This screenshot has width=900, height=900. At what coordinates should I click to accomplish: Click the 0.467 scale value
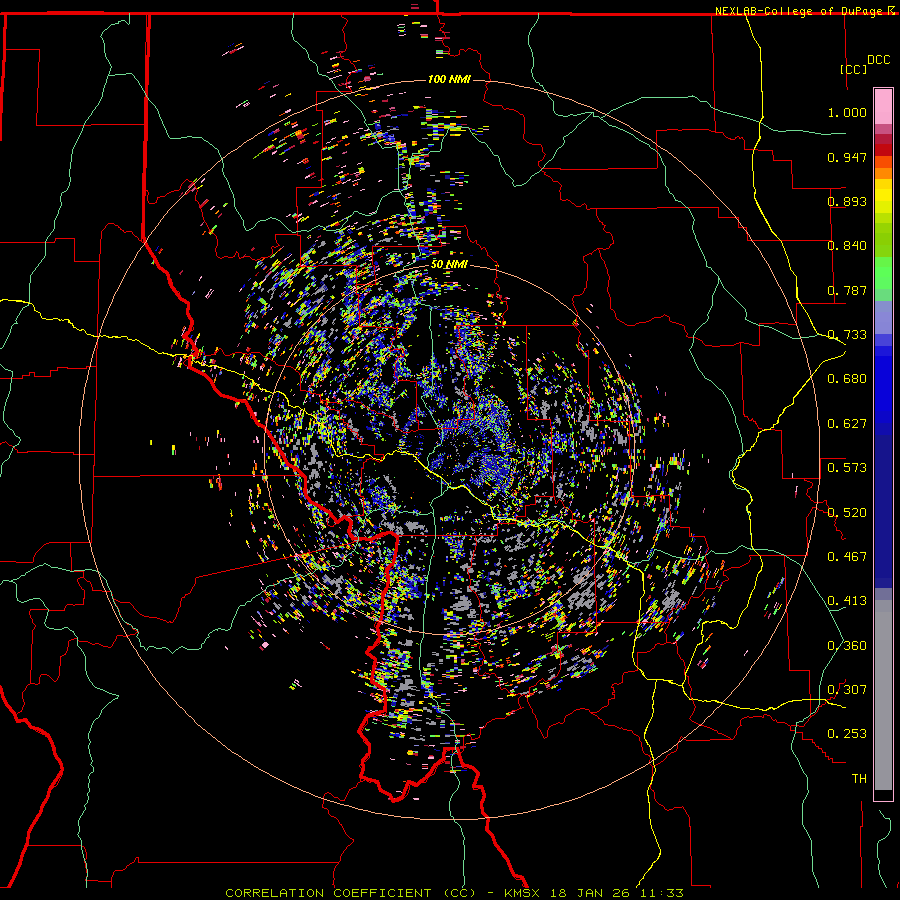(847, 556)
